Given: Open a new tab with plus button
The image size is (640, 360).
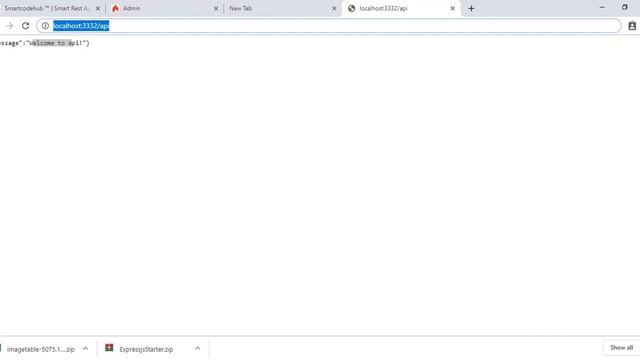Looking at the screenshot, I should coord(471,8).
